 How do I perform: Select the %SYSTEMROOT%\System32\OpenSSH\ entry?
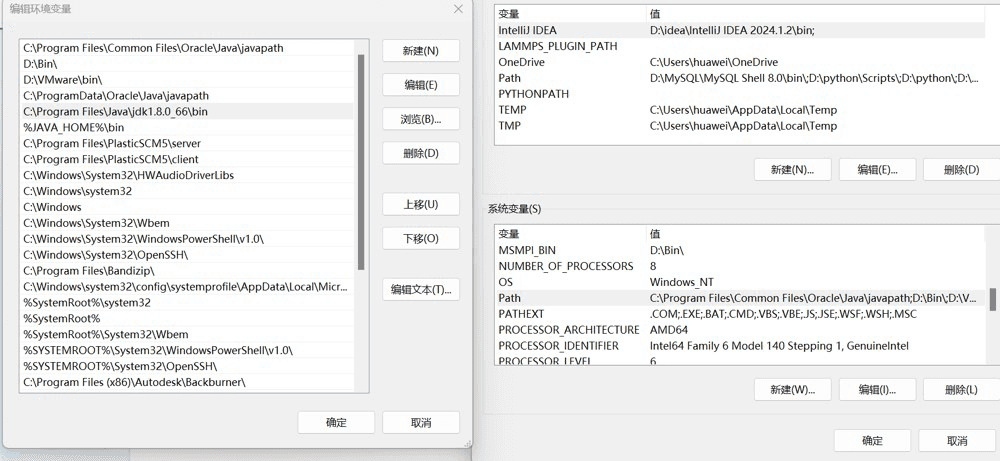tap(186, 367)
